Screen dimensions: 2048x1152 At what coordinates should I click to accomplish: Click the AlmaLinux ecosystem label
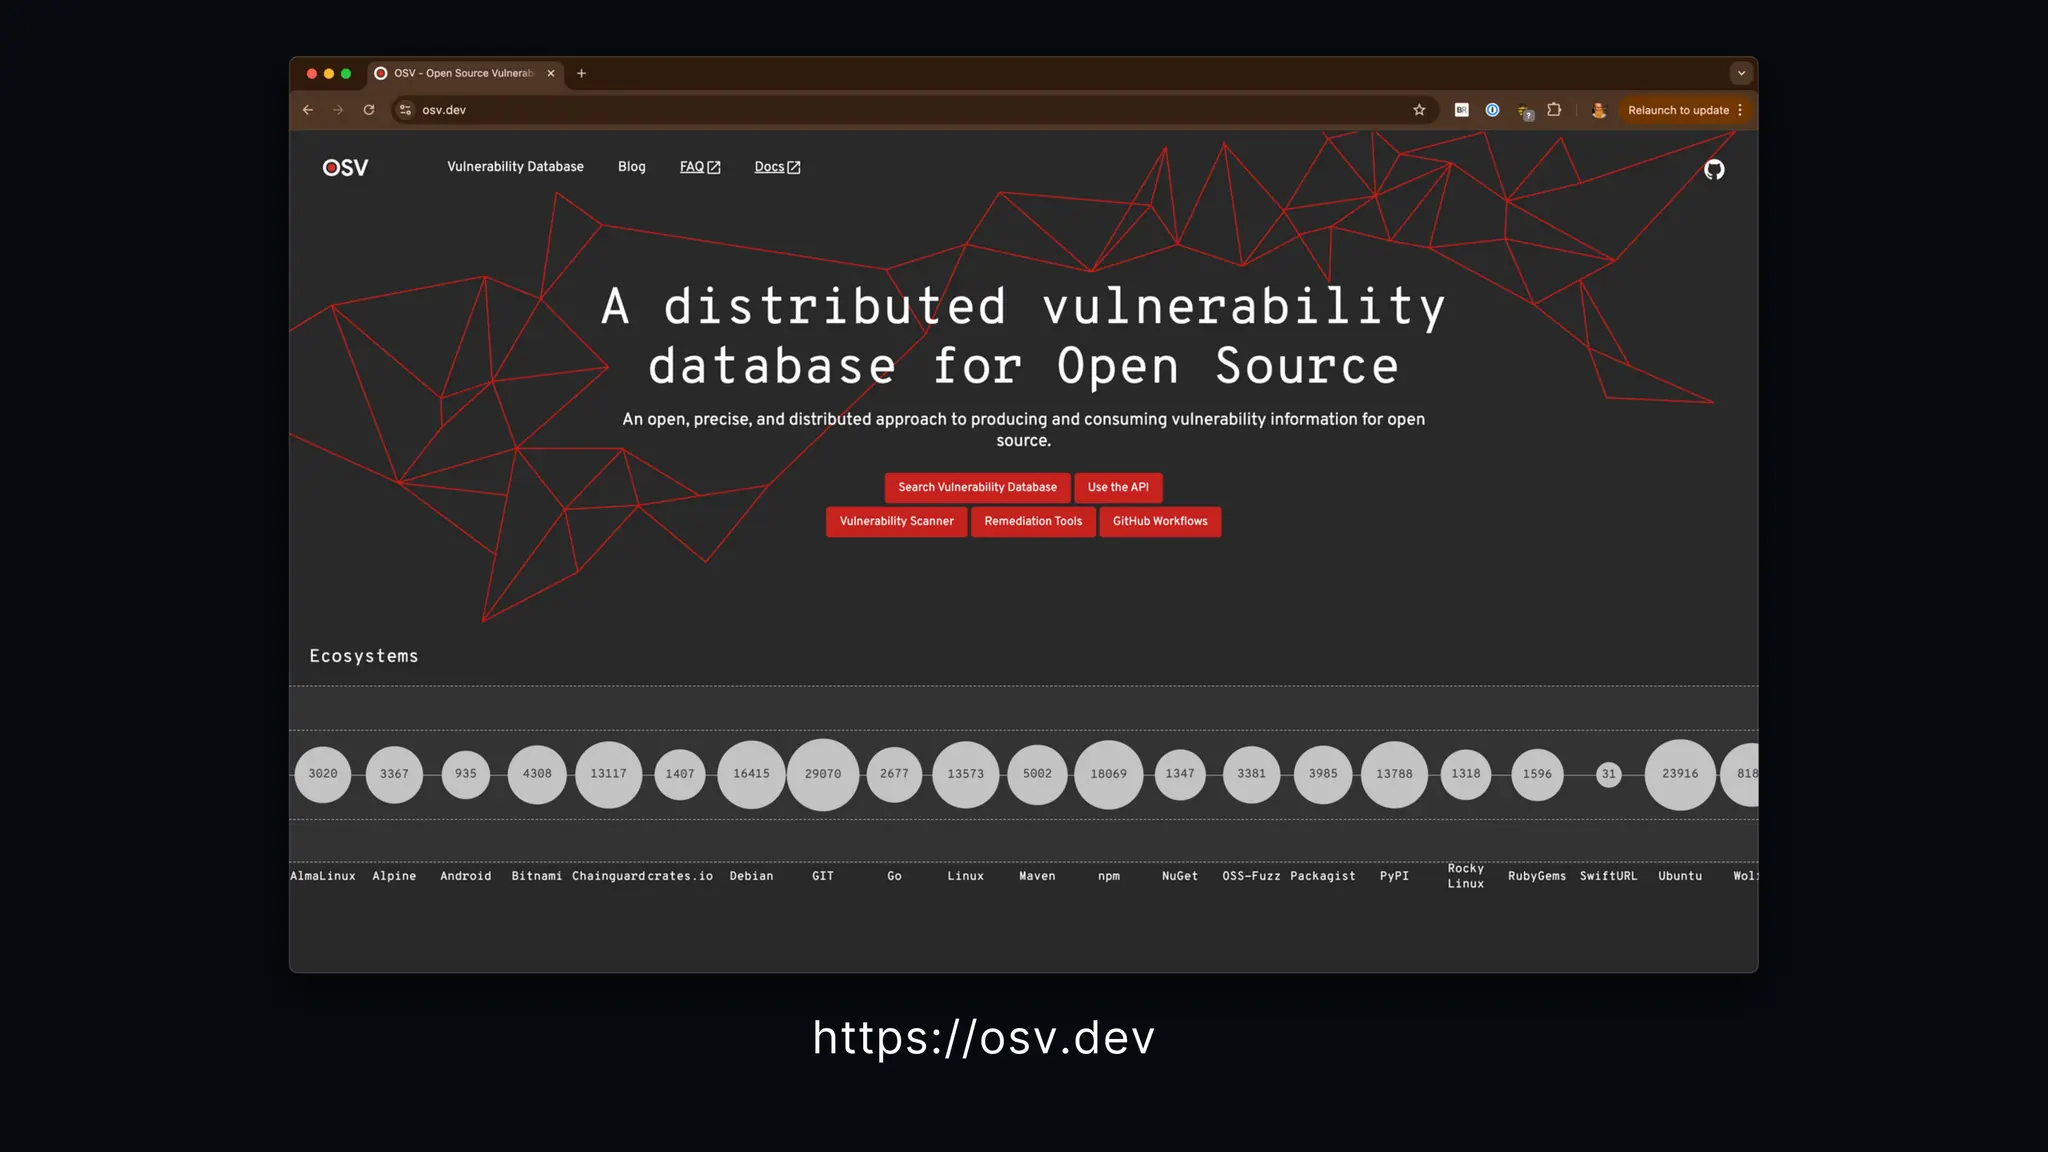tap(322, 876)
